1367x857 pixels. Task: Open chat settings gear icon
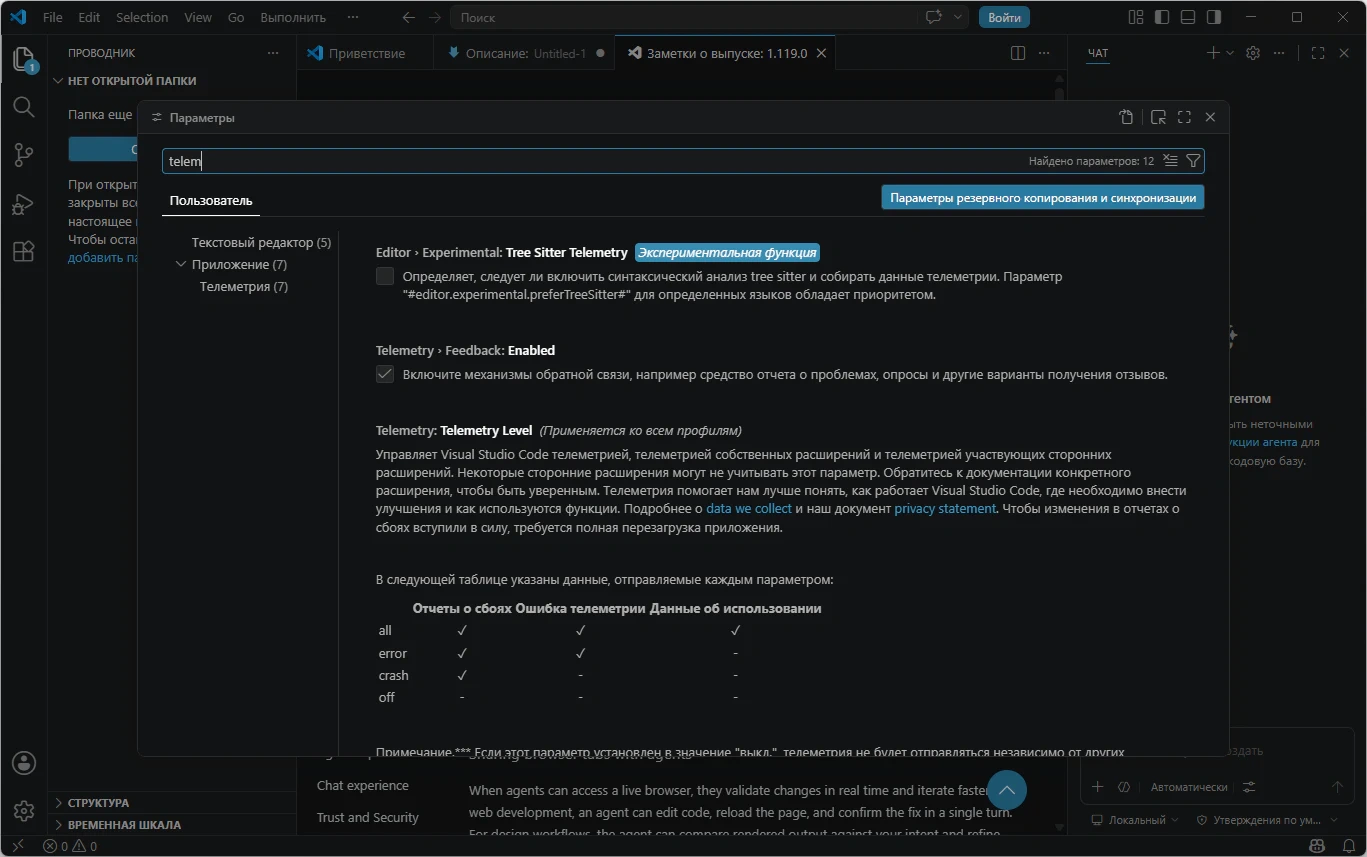1253,53
